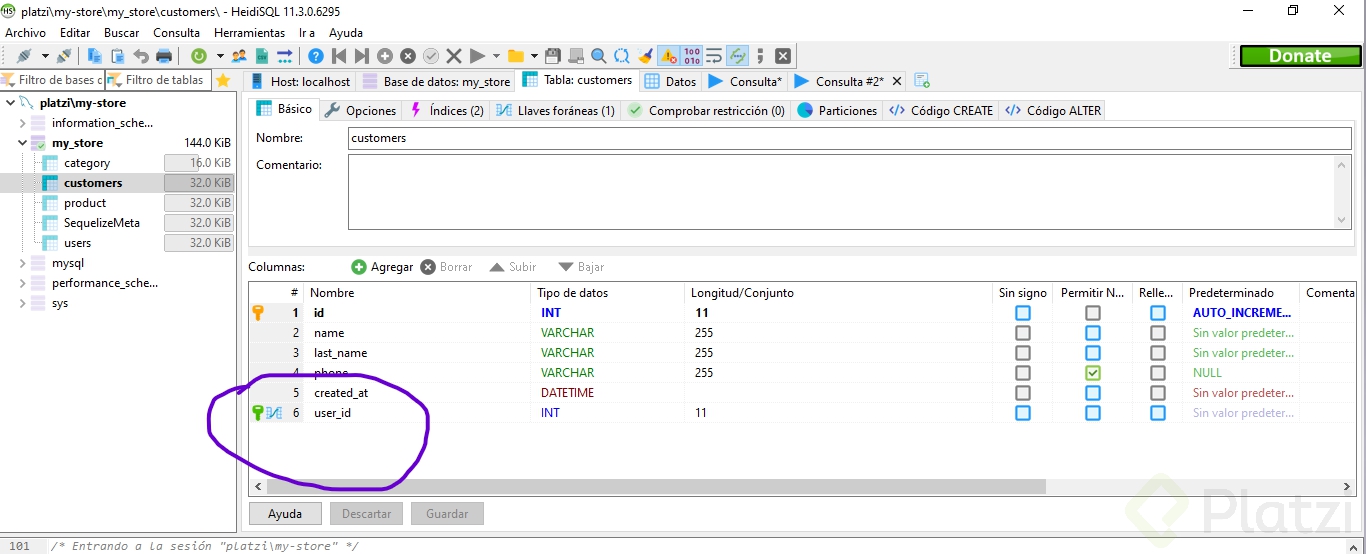Open a new query tab with the tab plus icon
The image size is (1366, 554).
pyautogui.click(x=922, y=81)
